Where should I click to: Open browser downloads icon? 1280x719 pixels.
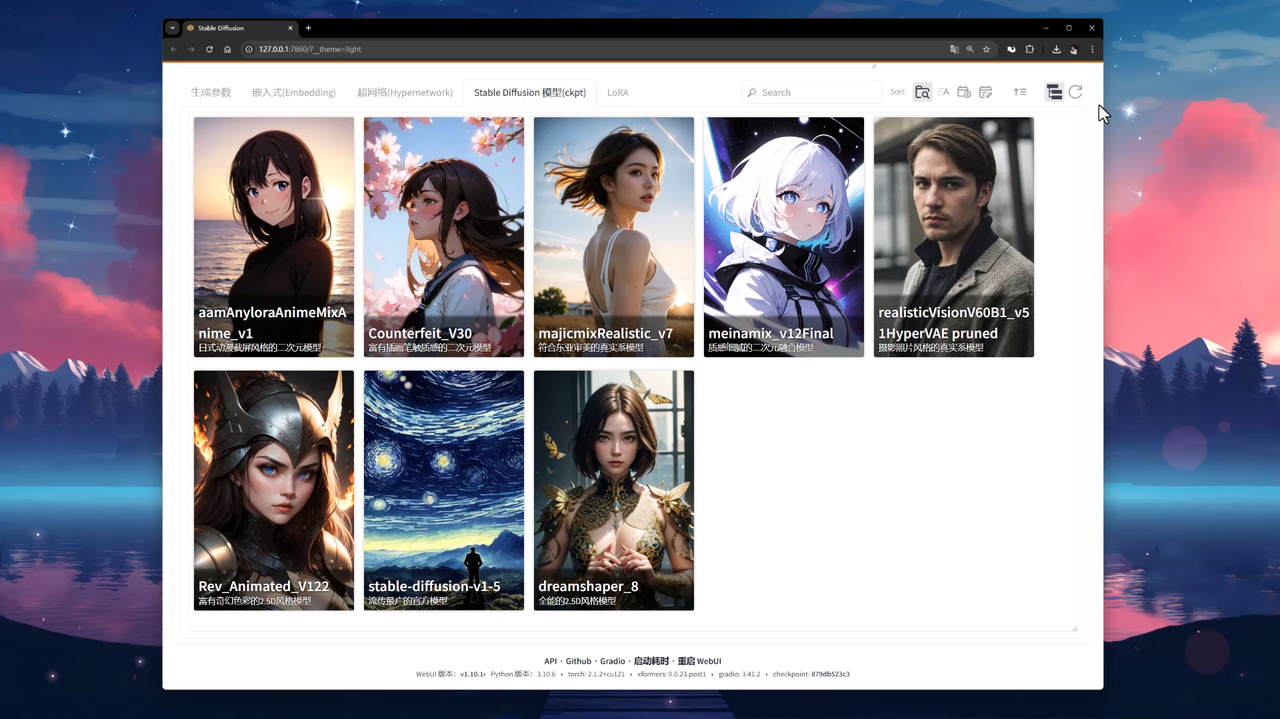[1056, 49]
